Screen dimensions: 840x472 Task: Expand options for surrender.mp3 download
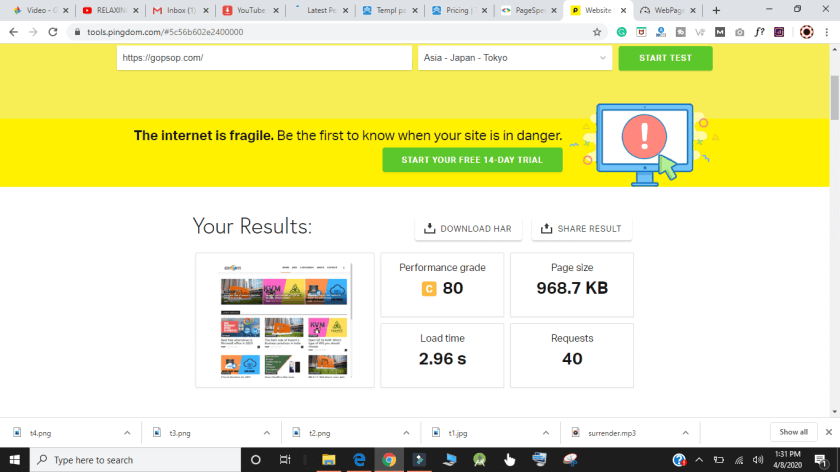(x=685, y=433)
